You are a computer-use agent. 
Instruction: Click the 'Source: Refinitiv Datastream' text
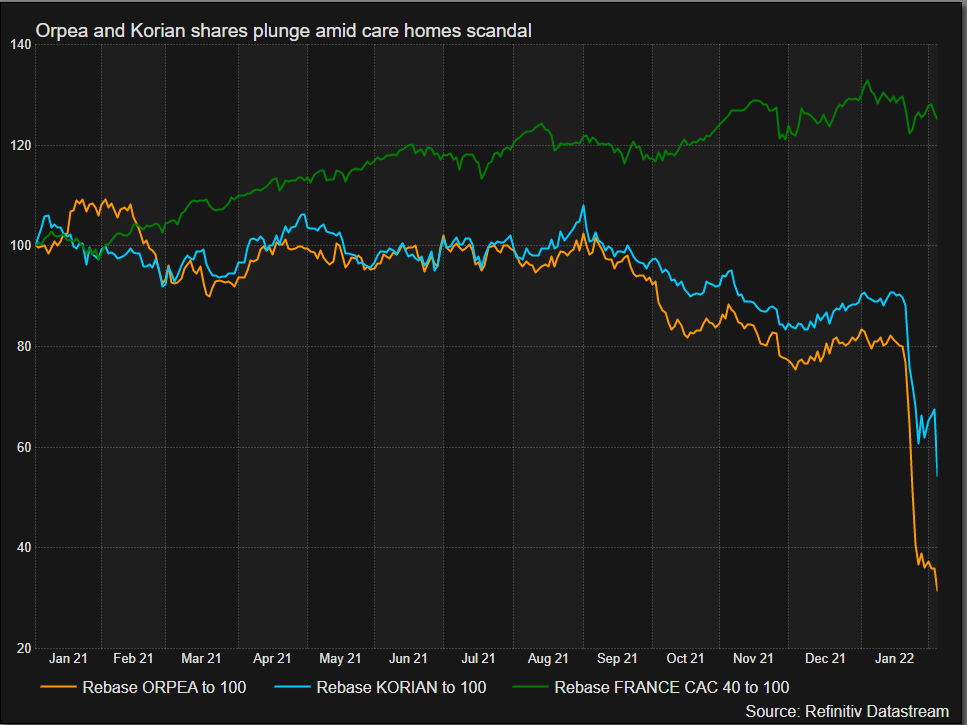[846, 710]
